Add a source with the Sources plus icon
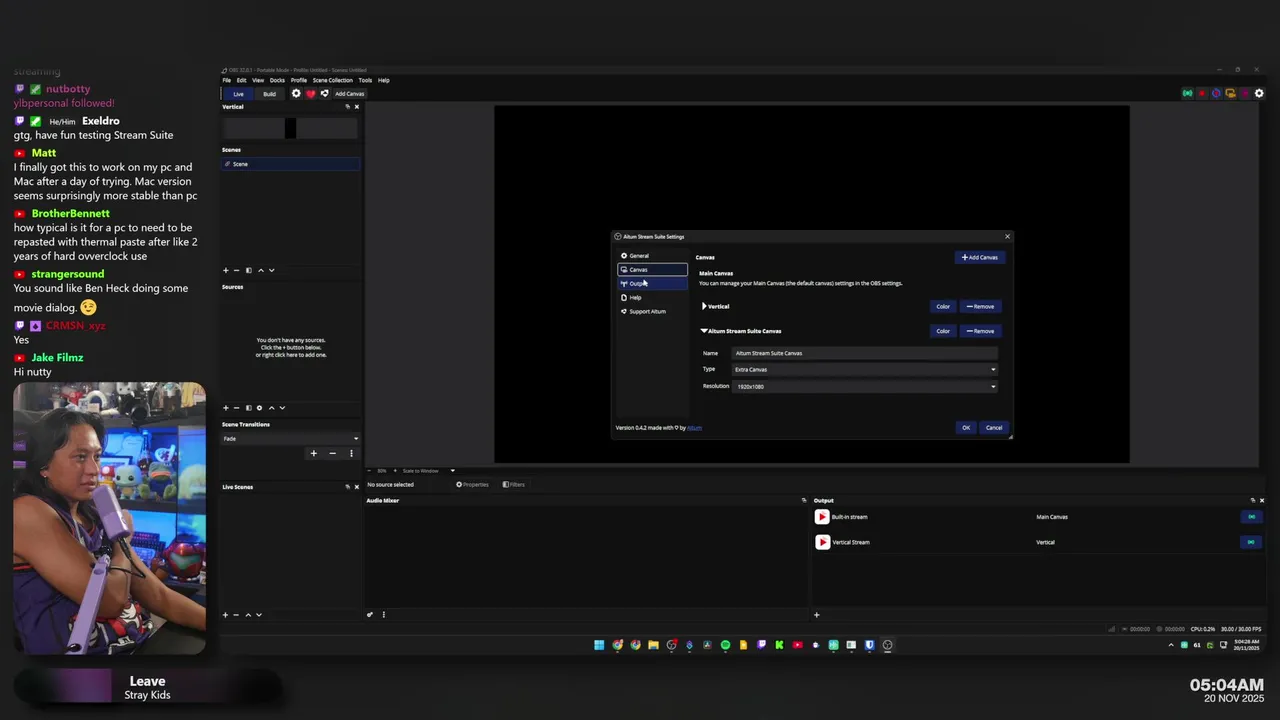 click(x=226, y=408)
